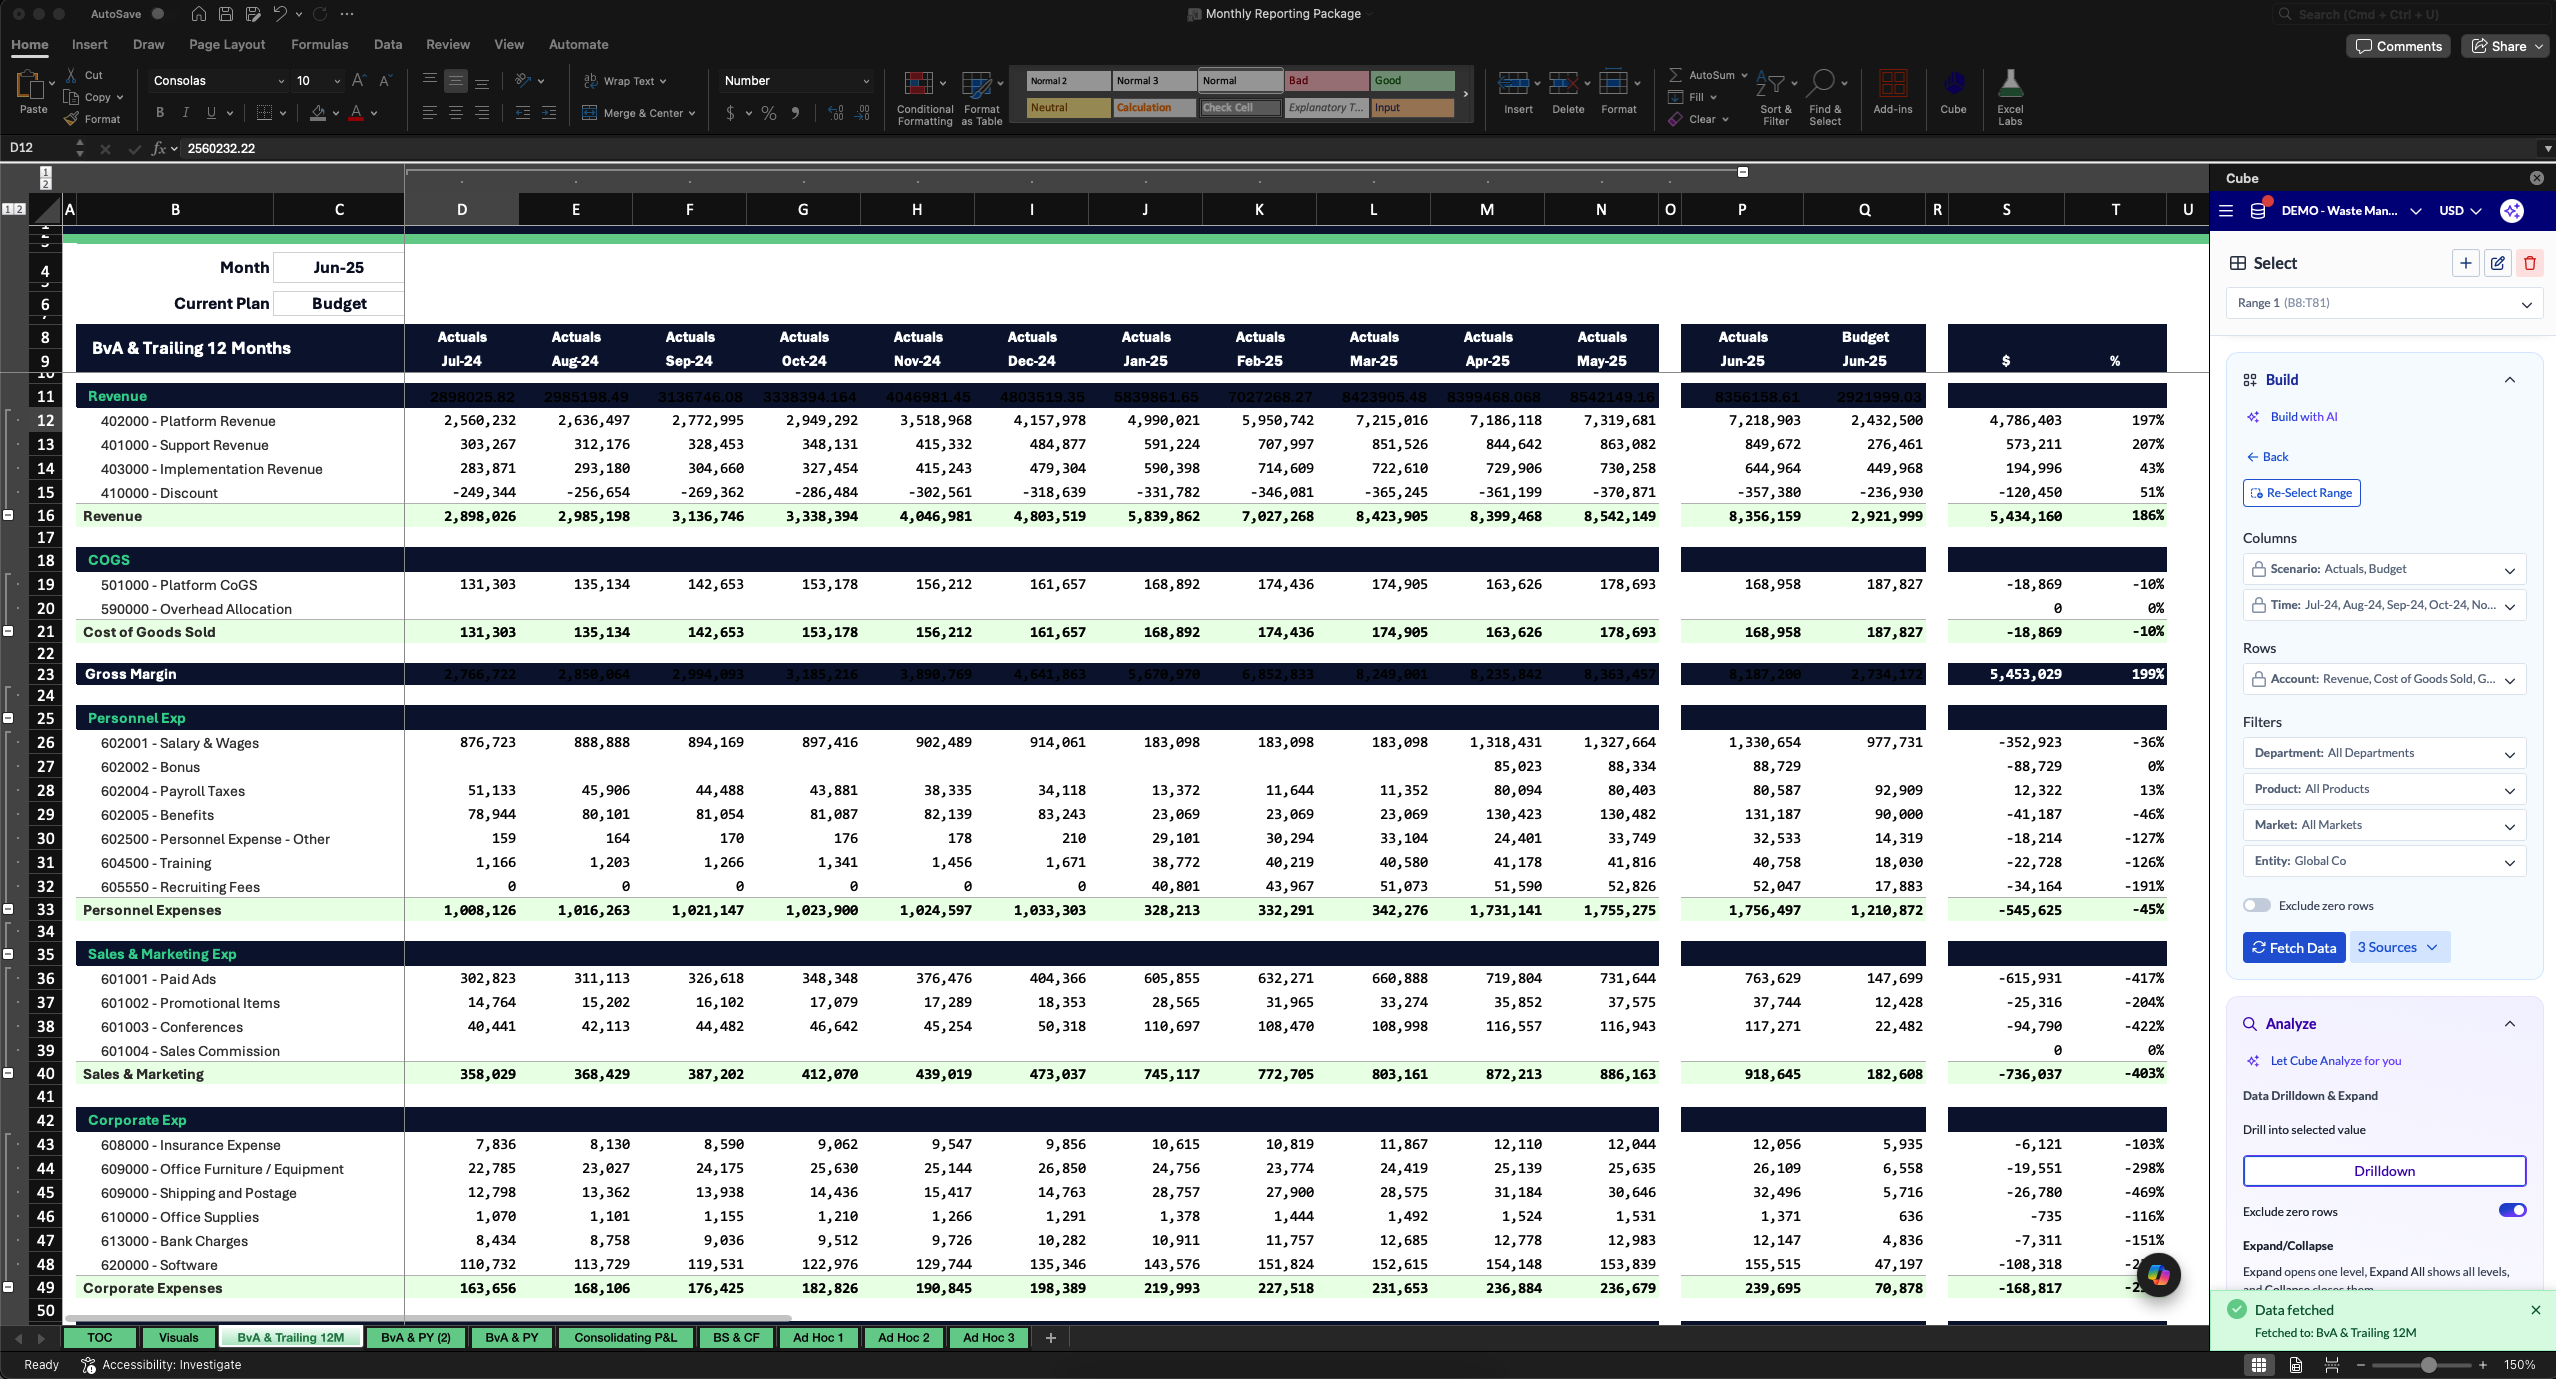Screen dimensions: 2556x1379
Task: Open the font size dropdown
Action: pyautogui.click(x=337, y=81)
